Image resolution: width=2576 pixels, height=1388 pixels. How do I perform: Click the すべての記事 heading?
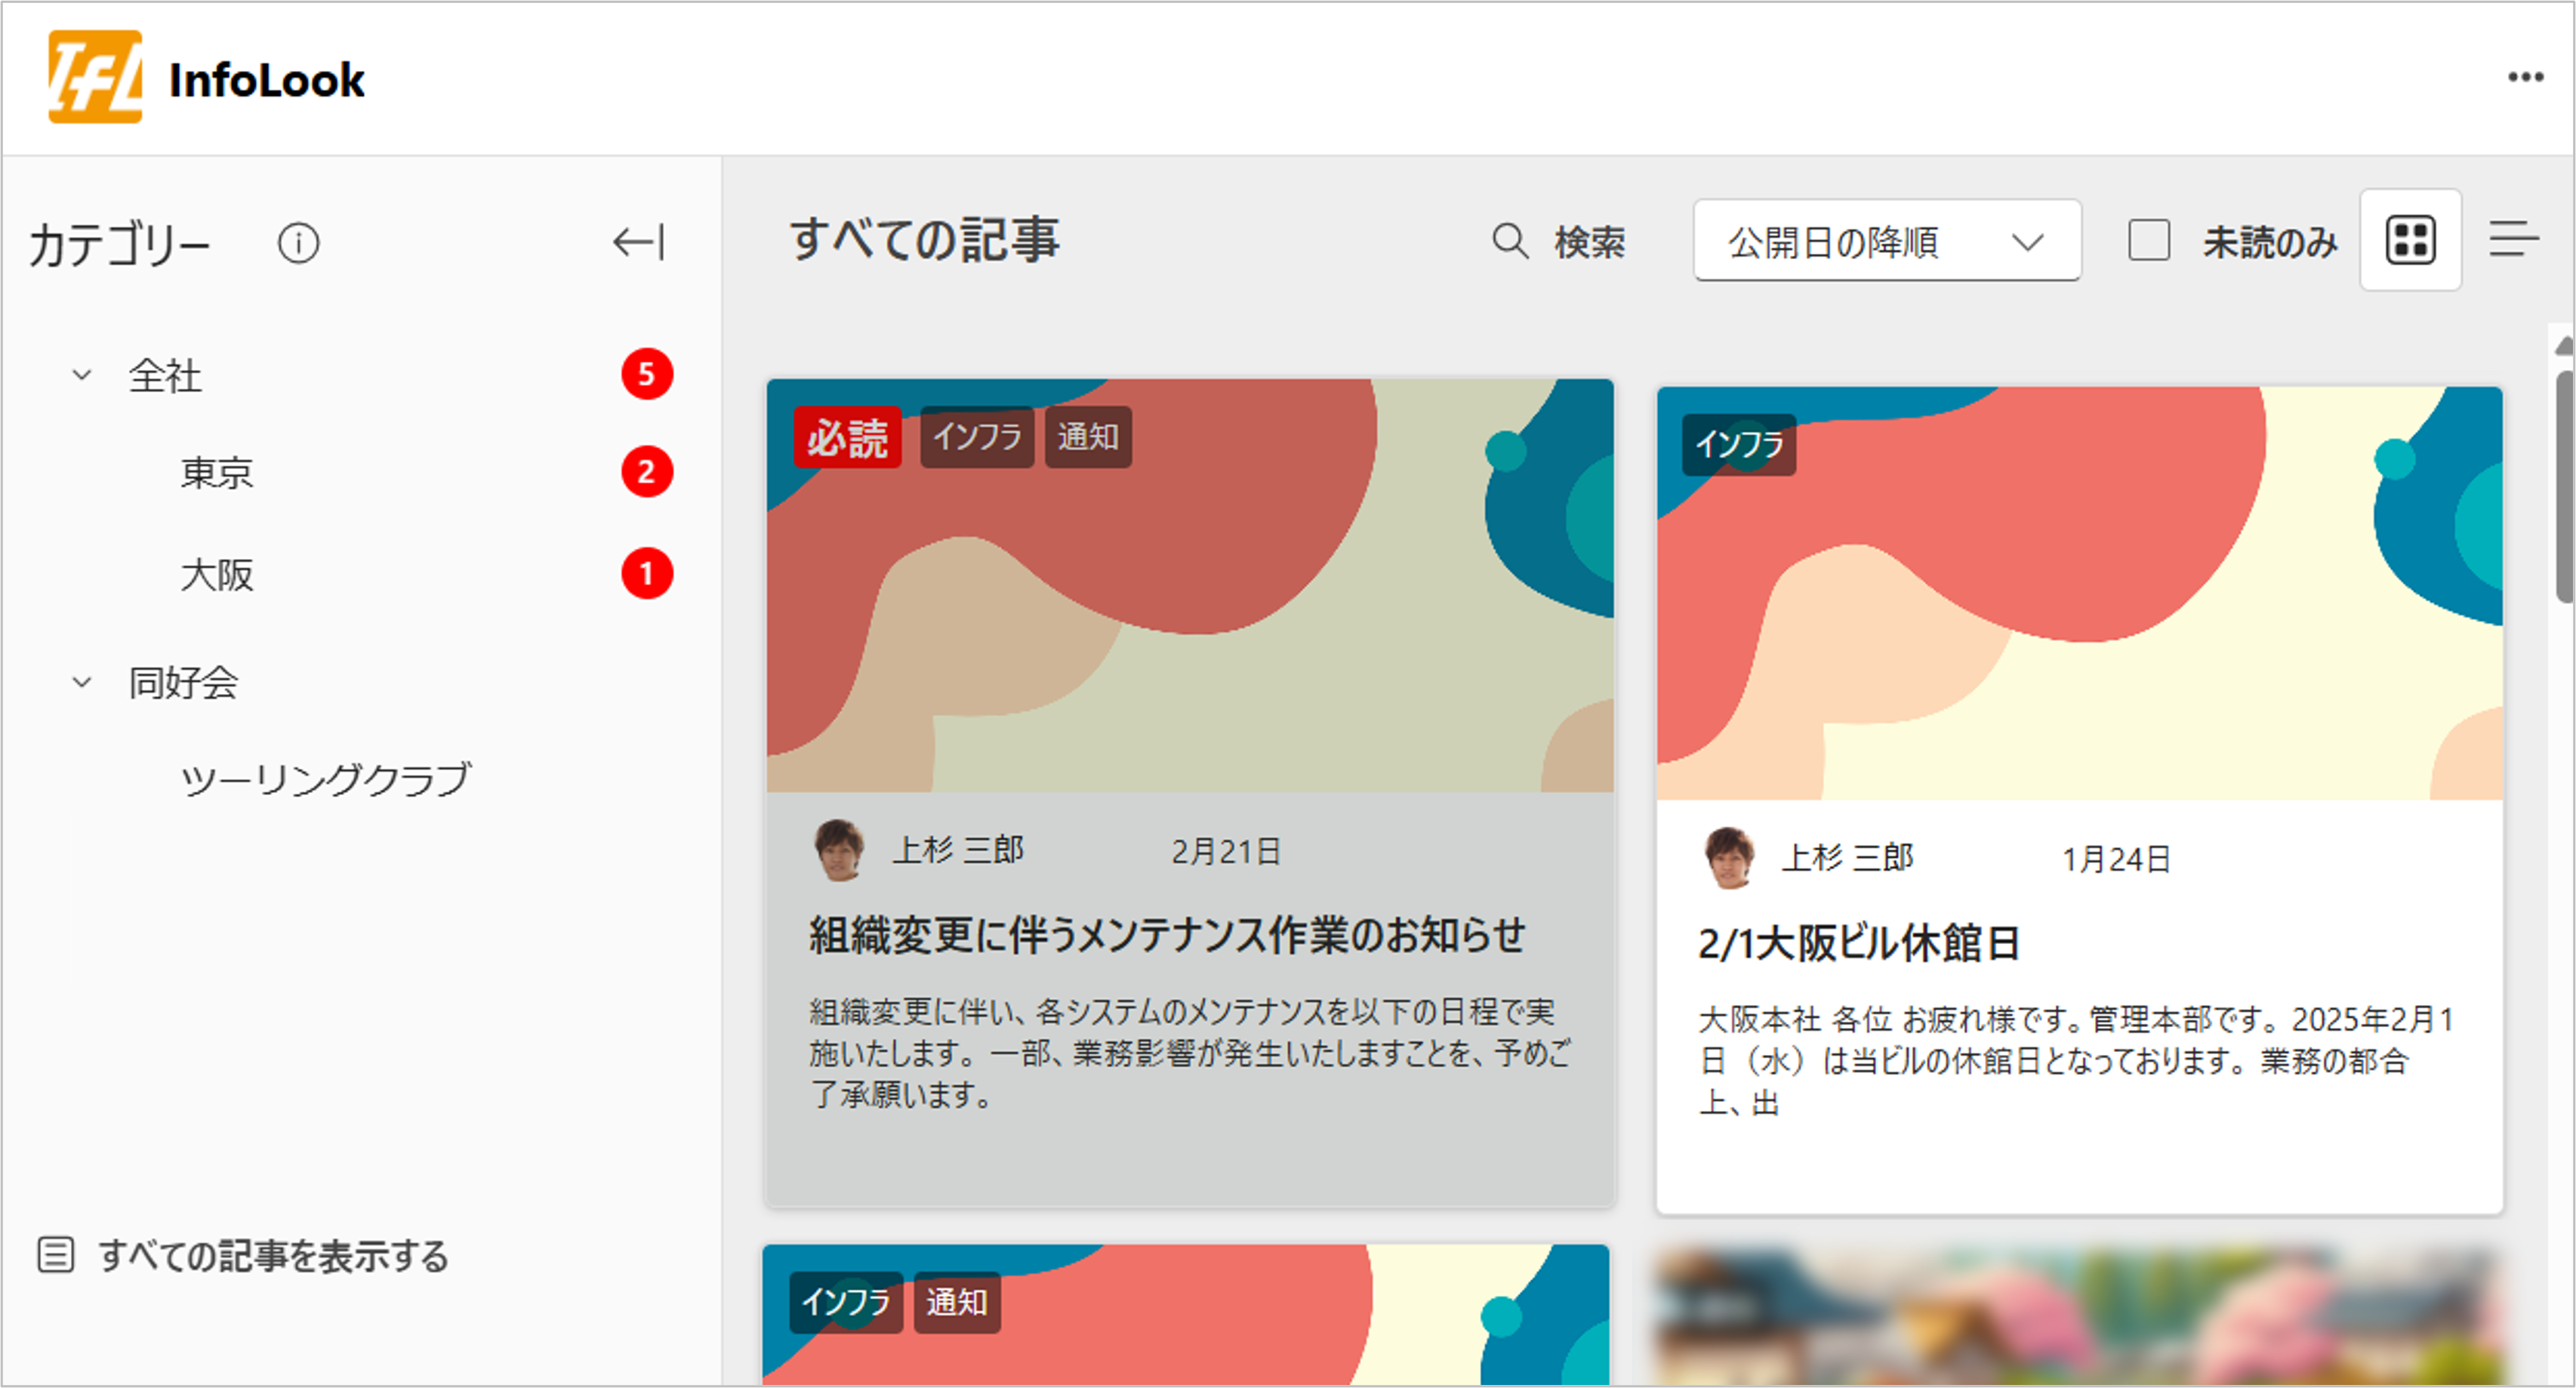coord(924,240)
